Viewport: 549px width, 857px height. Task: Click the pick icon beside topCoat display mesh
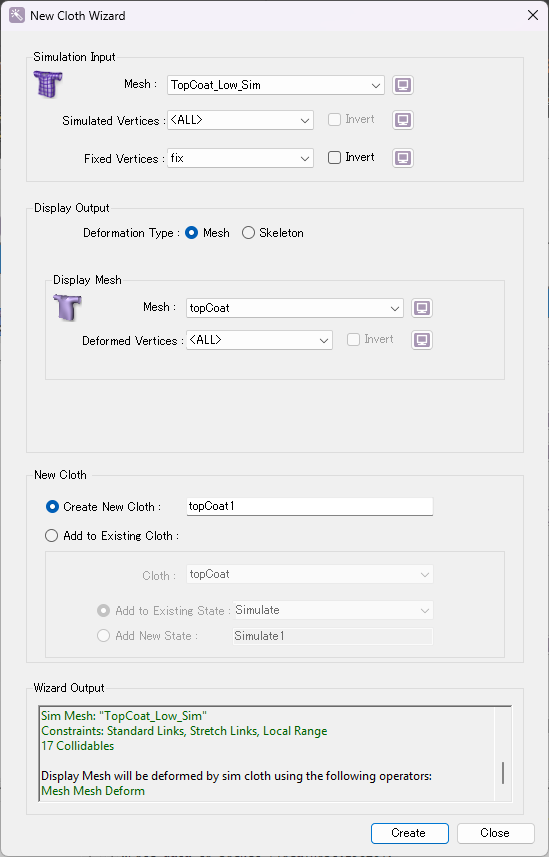(x=422, y=308)
